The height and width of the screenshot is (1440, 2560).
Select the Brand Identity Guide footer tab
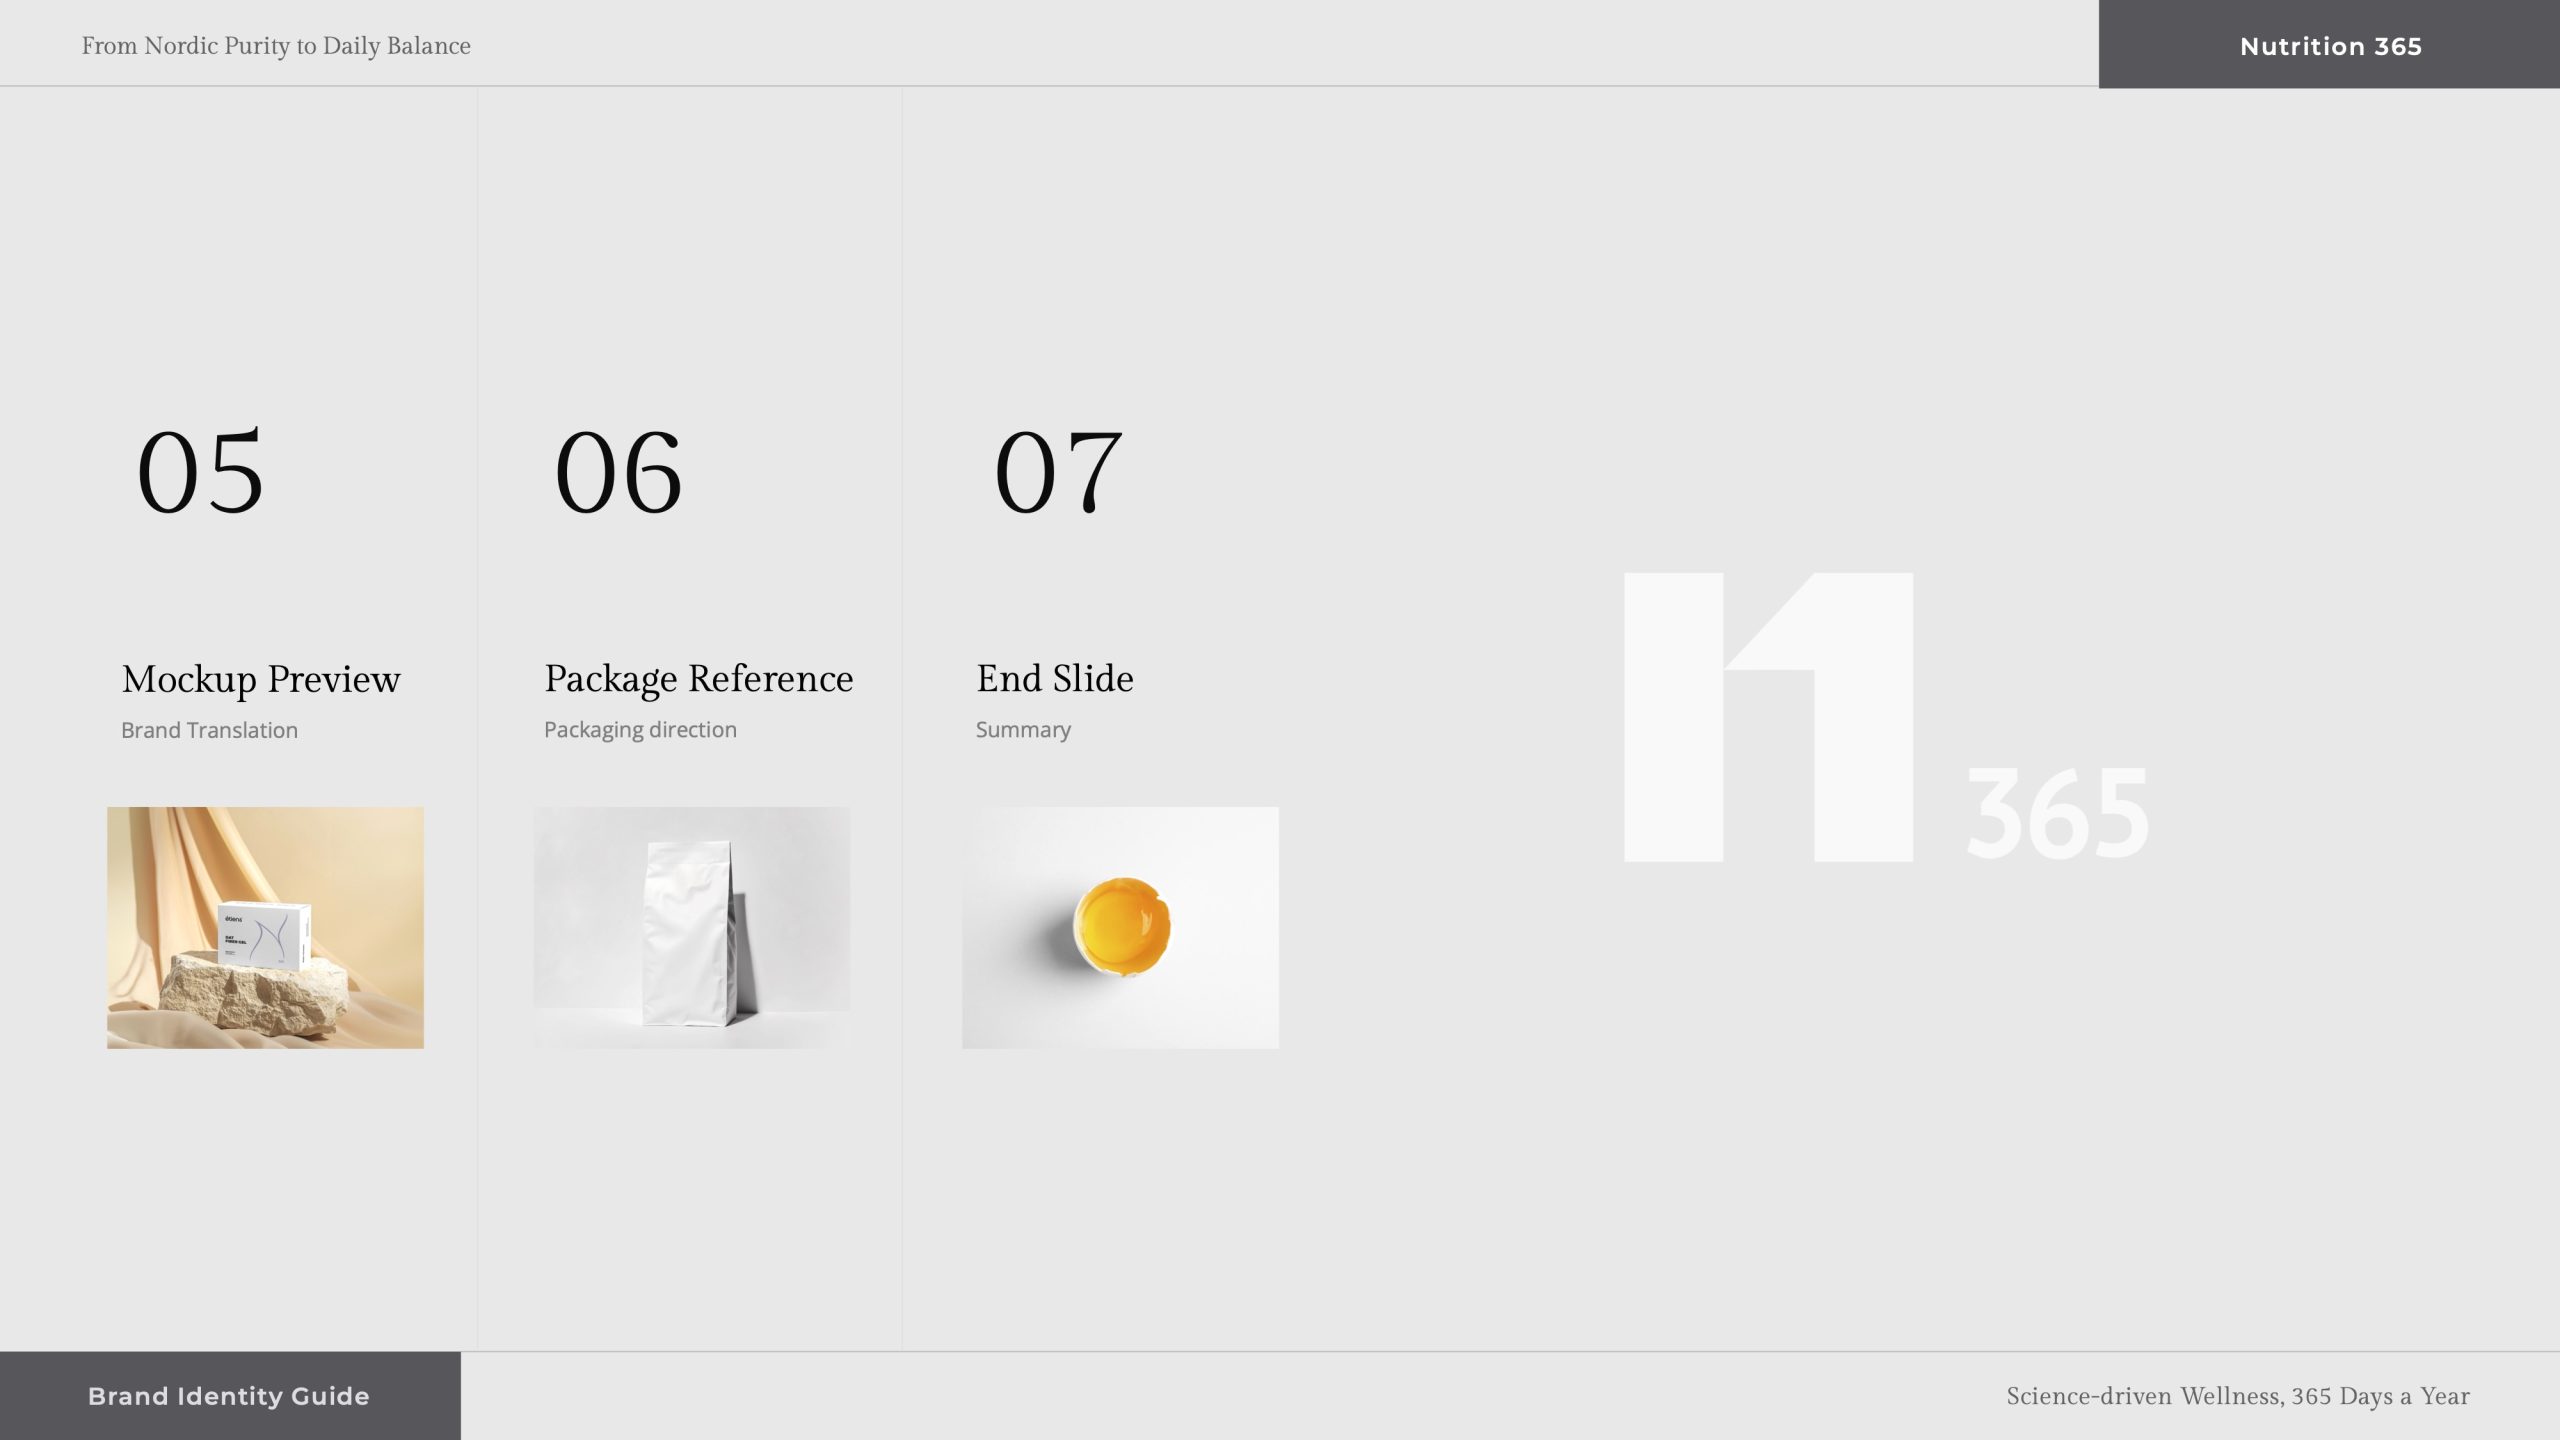tap(229, 1396)
